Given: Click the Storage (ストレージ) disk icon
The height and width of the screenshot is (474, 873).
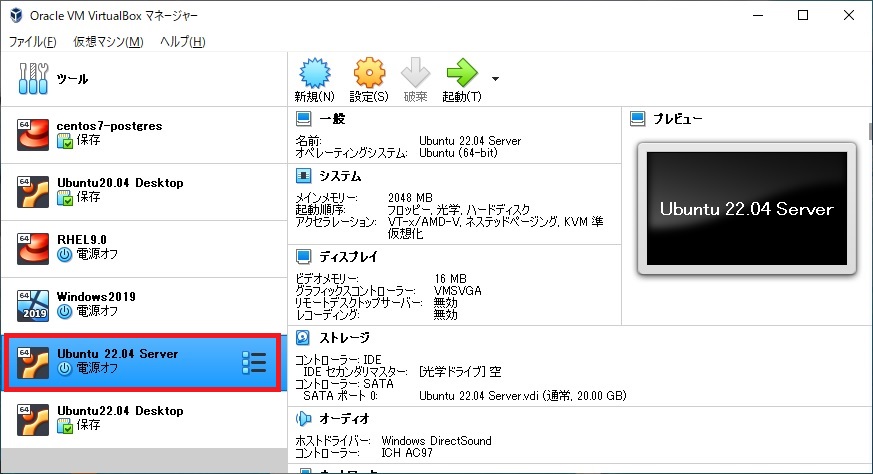Looking at the screenshot, I should (x=303, y=337).
